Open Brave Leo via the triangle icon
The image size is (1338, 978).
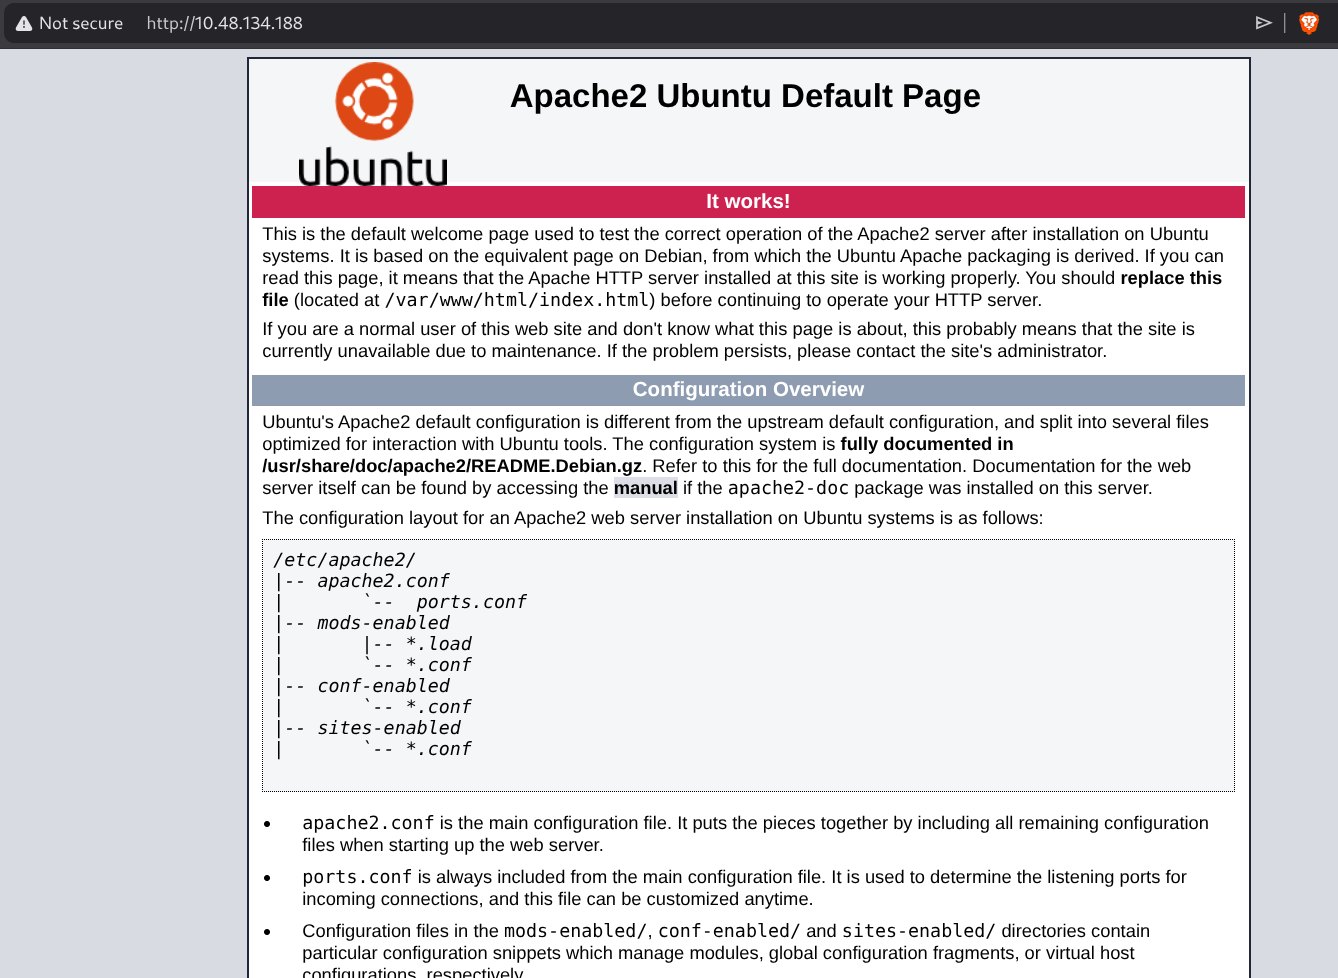[1264, 22]
